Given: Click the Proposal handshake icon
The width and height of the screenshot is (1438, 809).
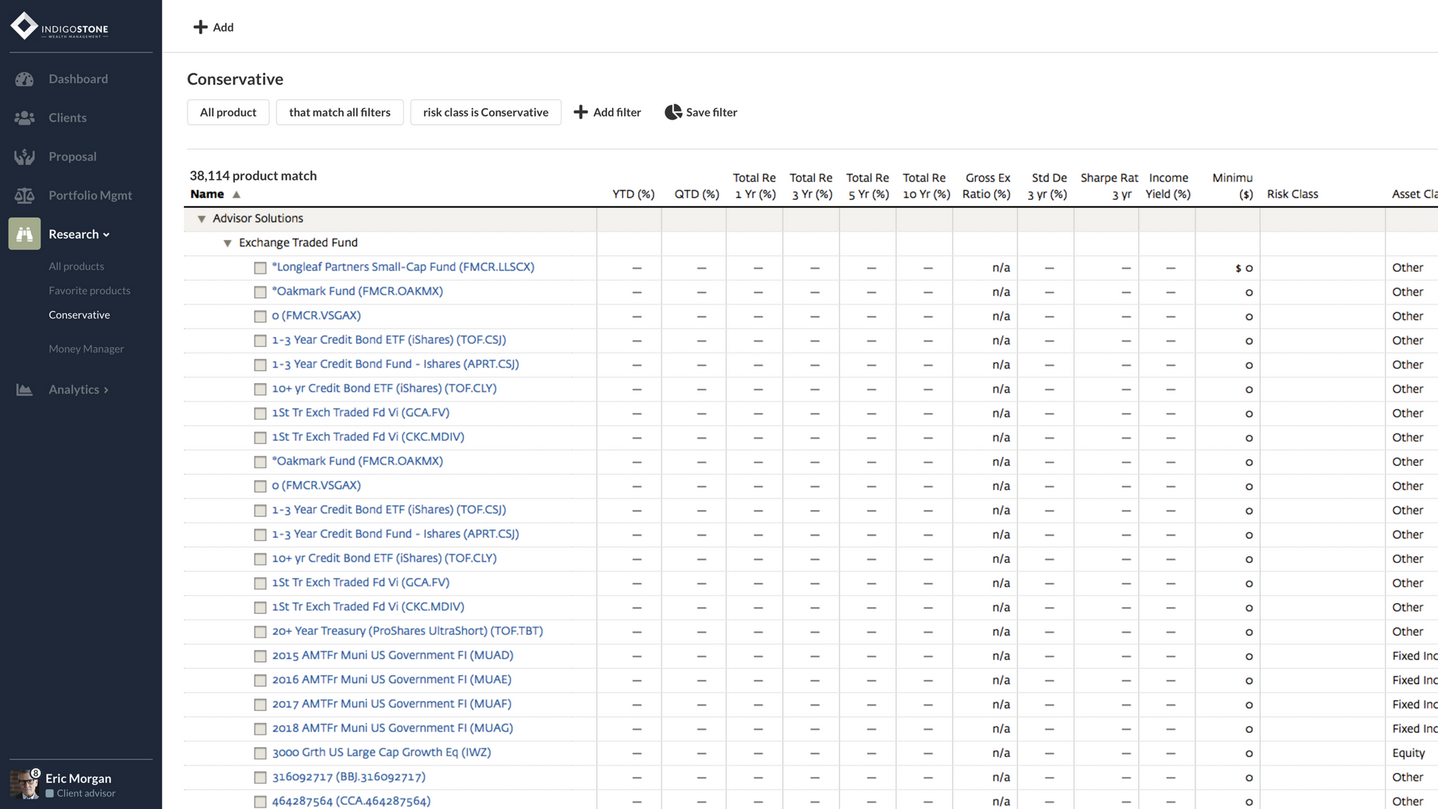Looking at the screenshot, I should click(25, 157).
